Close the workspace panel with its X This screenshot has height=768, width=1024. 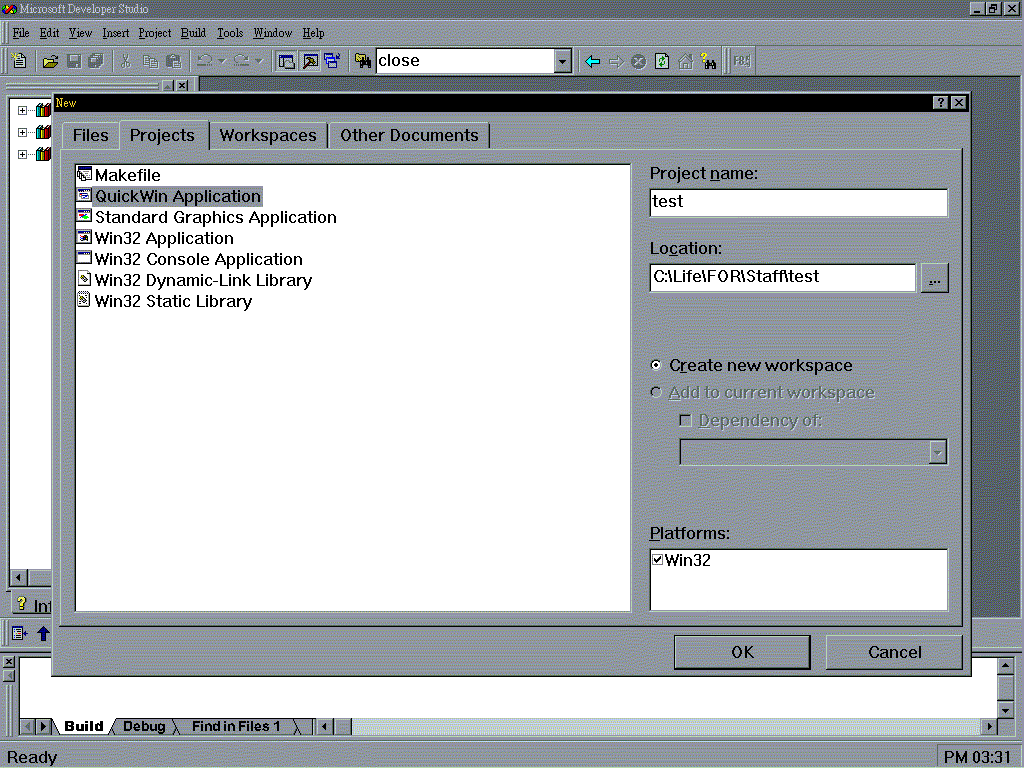182,86
